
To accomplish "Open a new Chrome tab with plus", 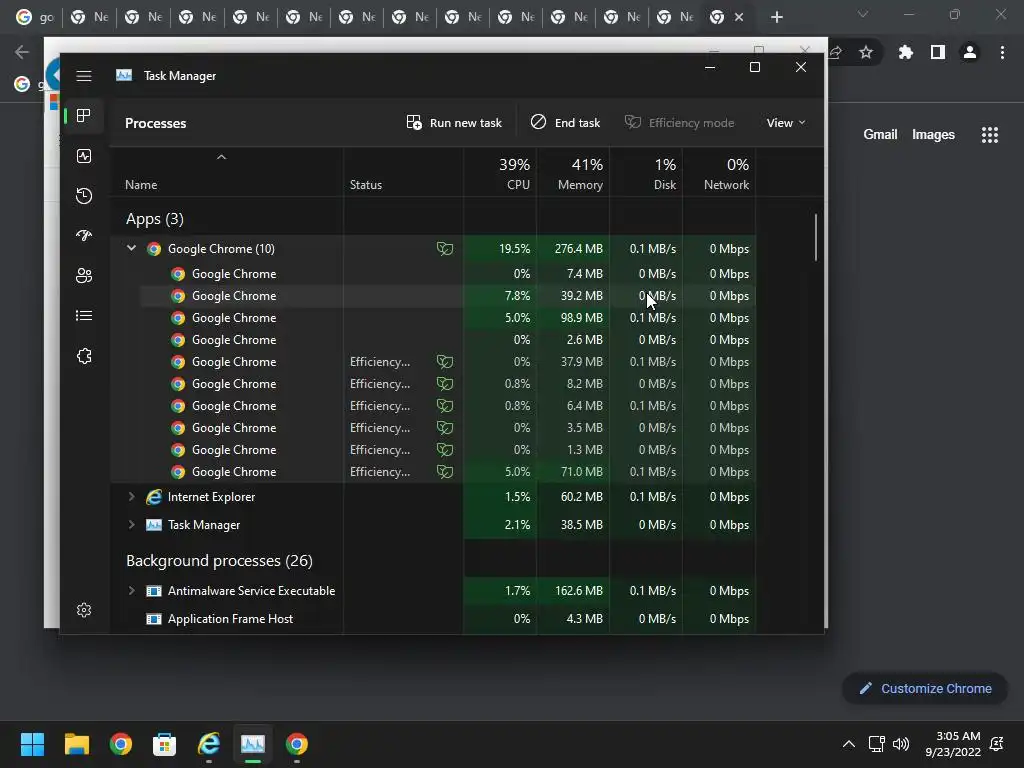I will click(776, 17).
